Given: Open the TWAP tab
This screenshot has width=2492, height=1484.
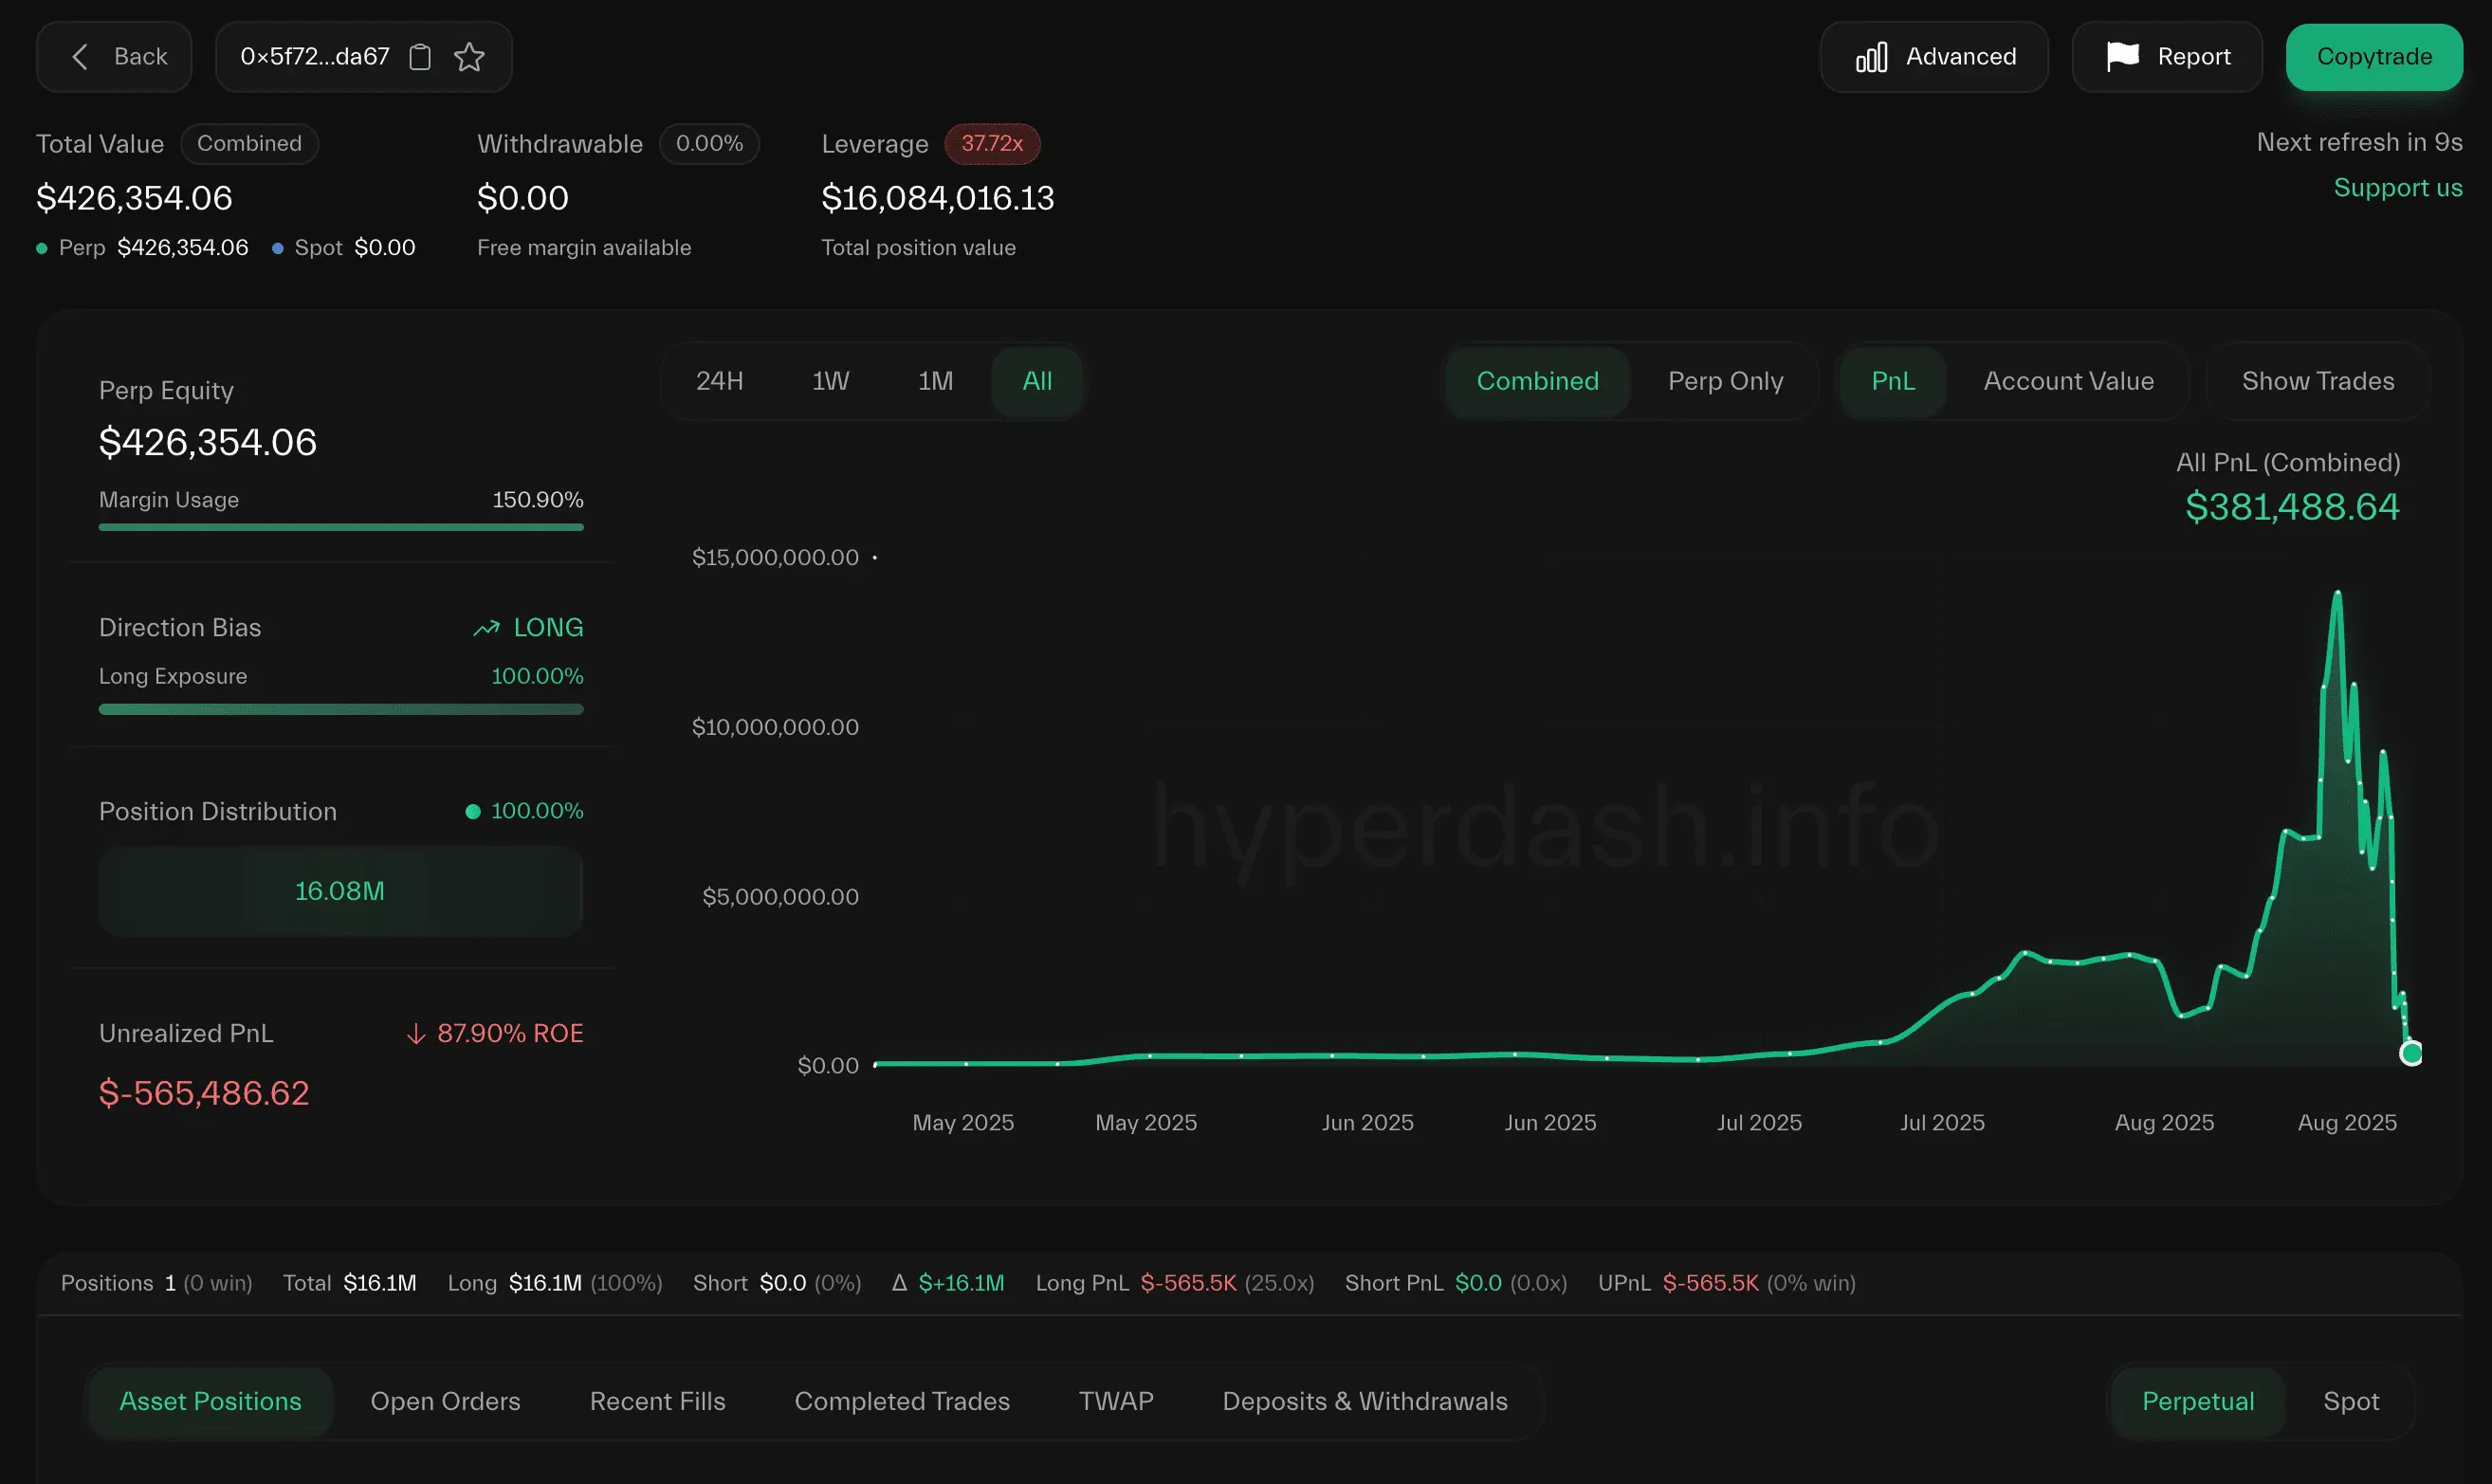Looking at the screenshot, I should click(1116, 1402).
